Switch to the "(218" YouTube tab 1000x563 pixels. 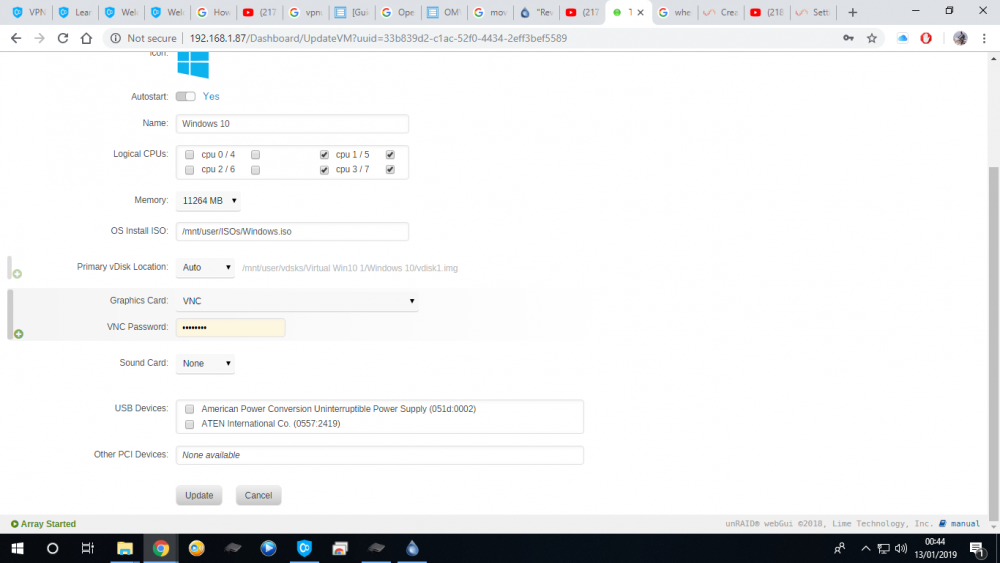(767, 12)
